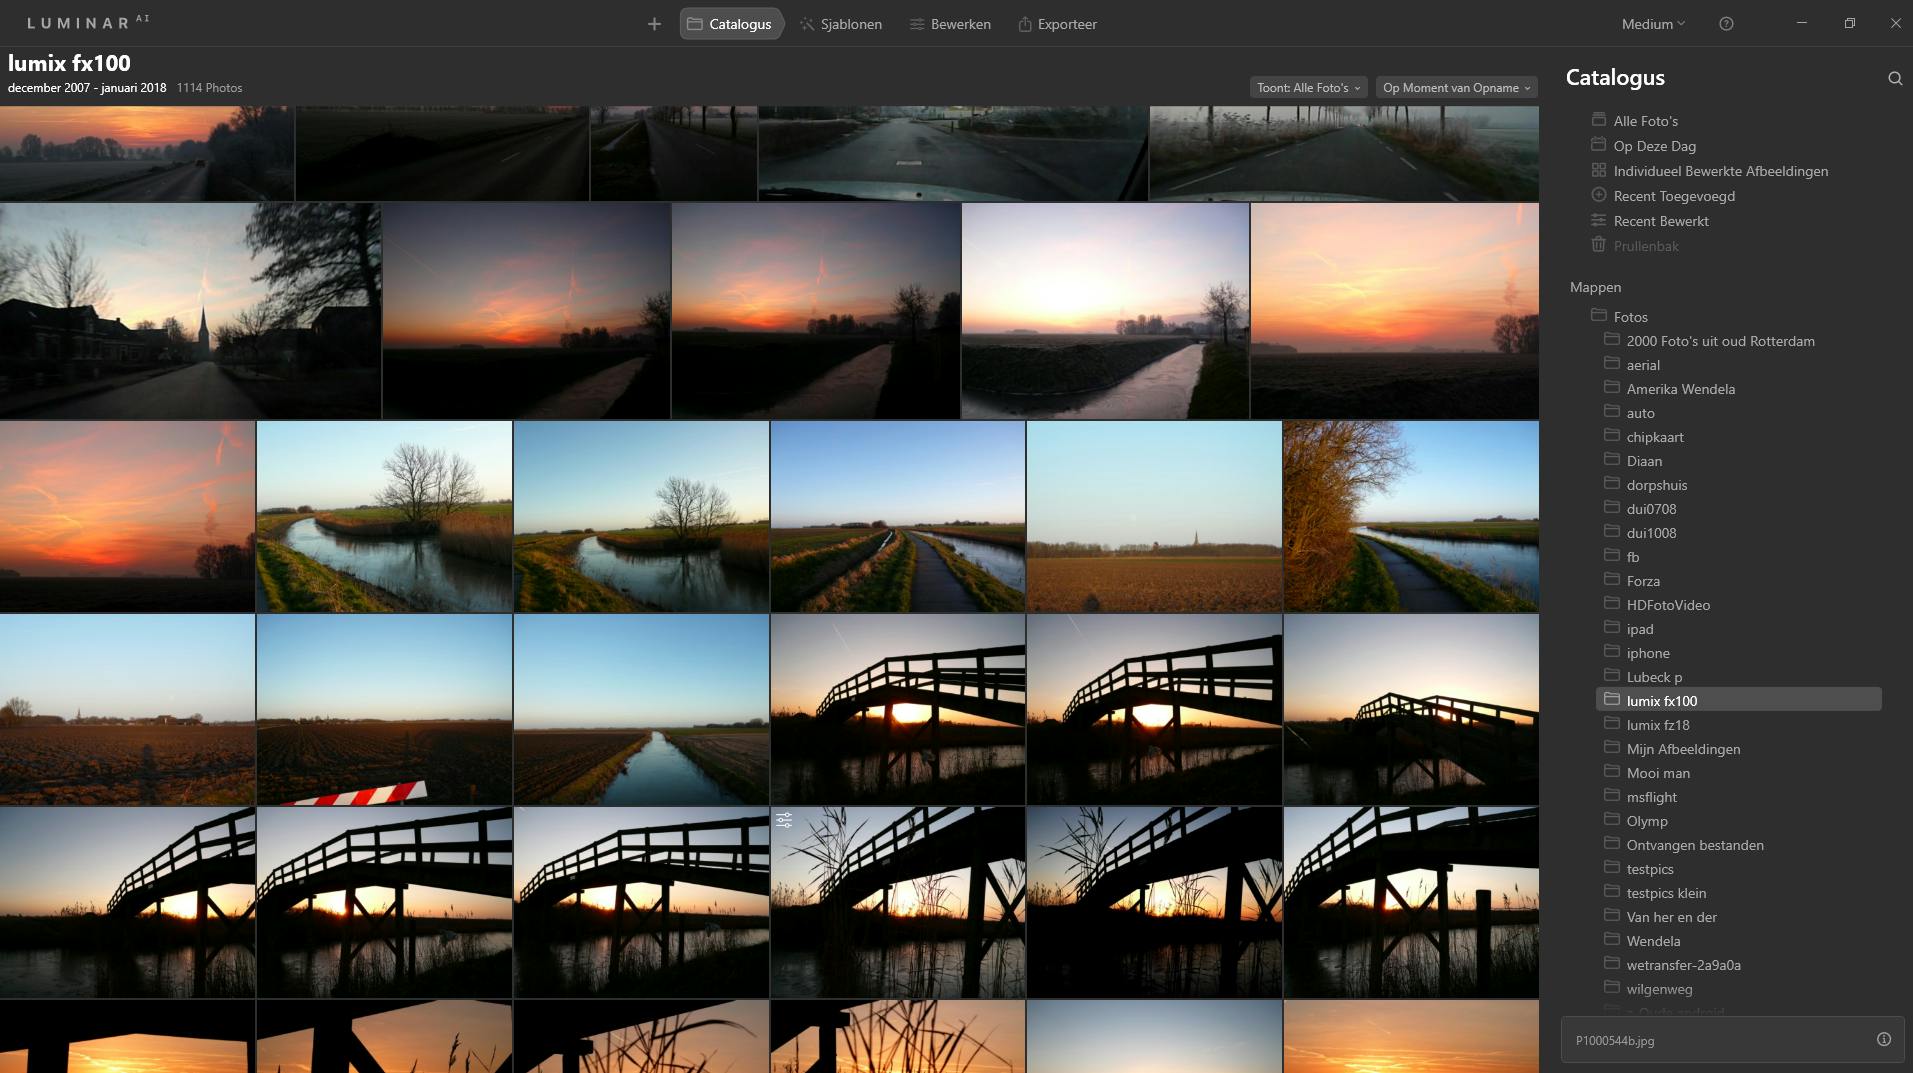Image resolution: width=1913 pixels, height=1073 pixels.
Task: Open the Mooi man folder
Action: pos(1658,773)
